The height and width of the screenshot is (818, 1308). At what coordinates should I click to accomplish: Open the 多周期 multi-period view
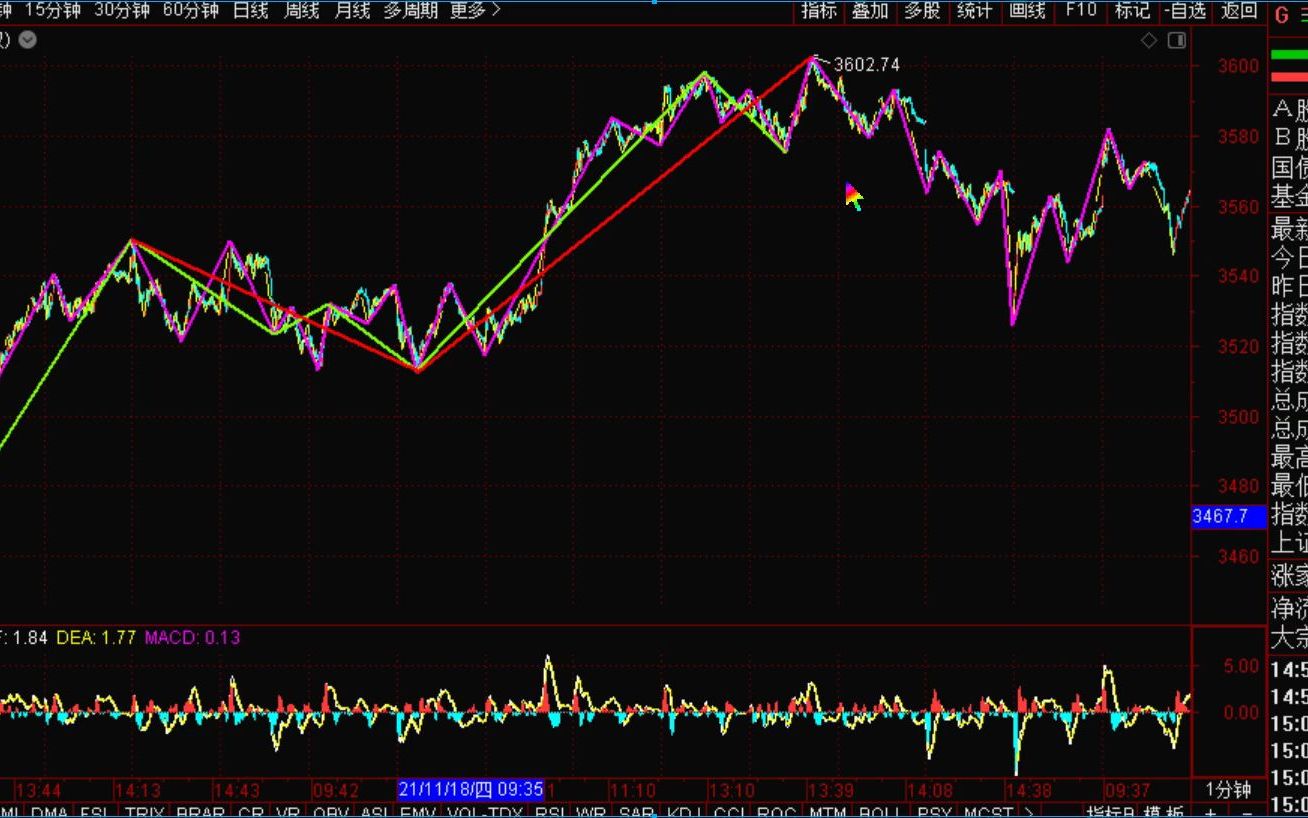410,10
